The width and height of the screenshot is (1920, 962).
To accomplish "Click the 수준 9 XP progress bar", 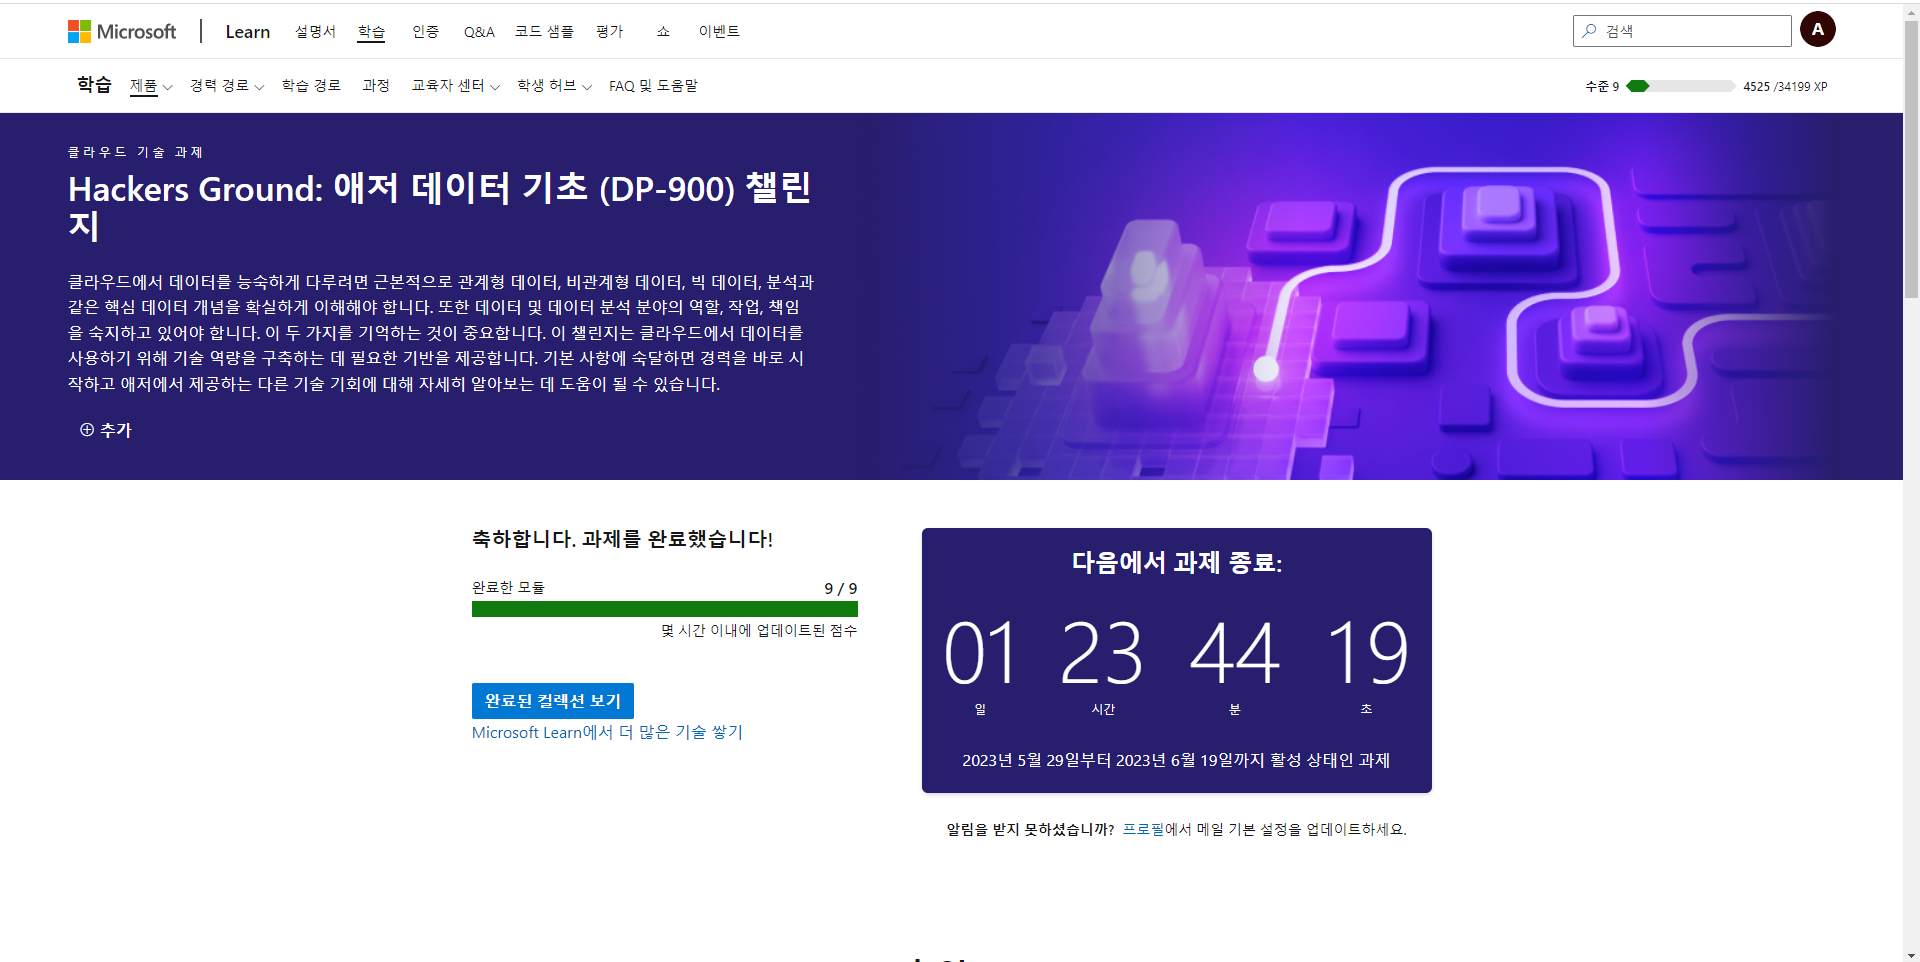I will pyautogui.click(x=1680, y=86).
